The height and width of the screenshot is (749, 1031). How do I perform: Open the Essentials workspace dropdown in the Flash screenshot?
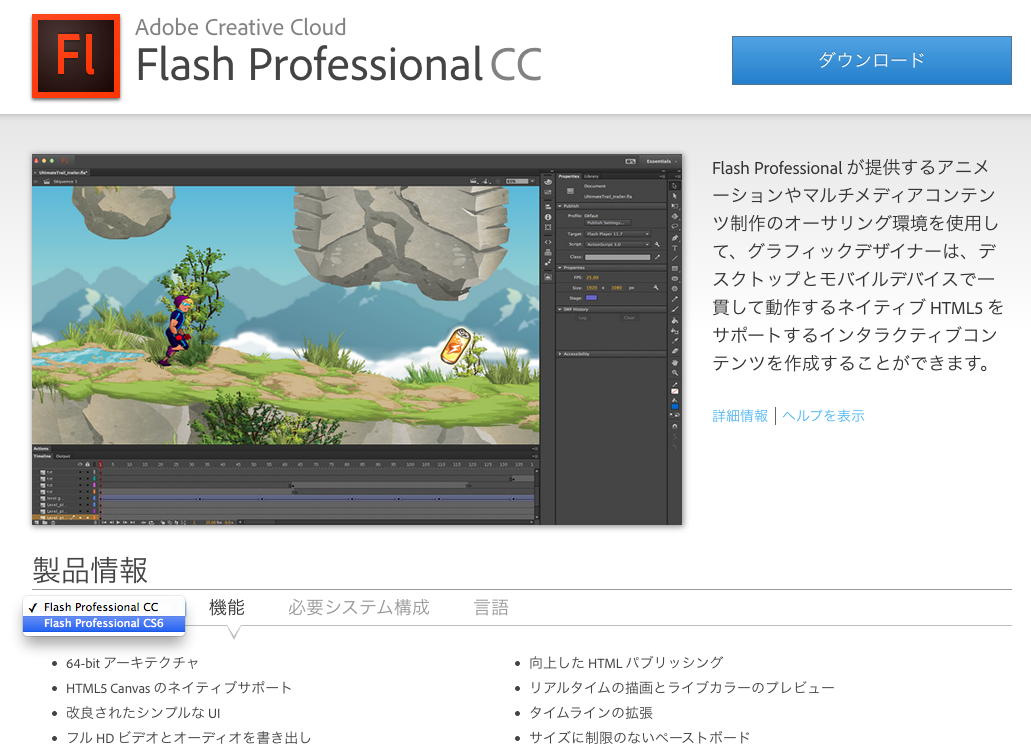(659, 161)
